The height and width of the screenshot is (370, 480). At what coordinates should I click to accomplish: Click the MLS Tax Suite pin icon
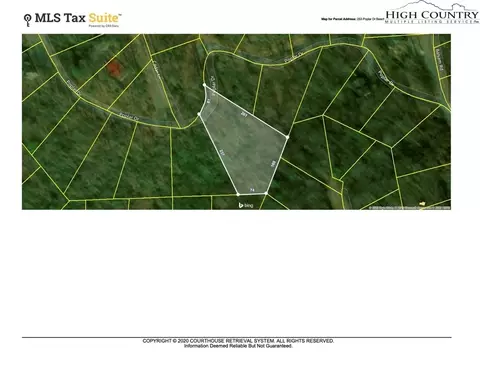[28, 20]
